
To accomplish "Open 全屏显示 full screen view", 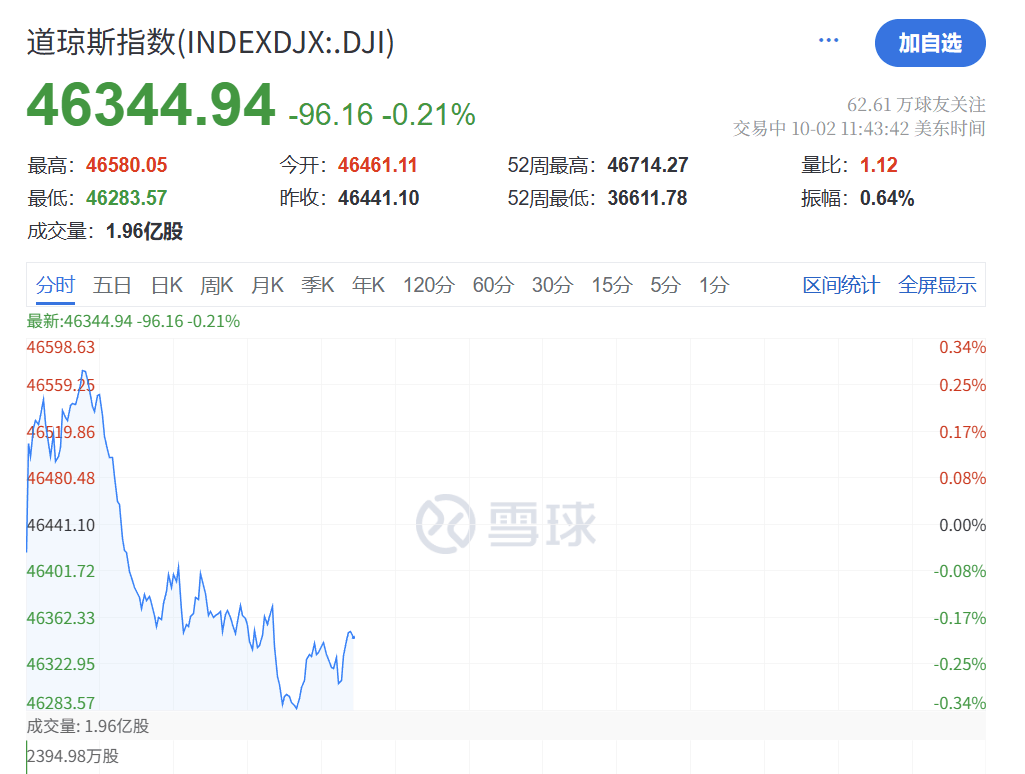I will click(x=937, y=285).
